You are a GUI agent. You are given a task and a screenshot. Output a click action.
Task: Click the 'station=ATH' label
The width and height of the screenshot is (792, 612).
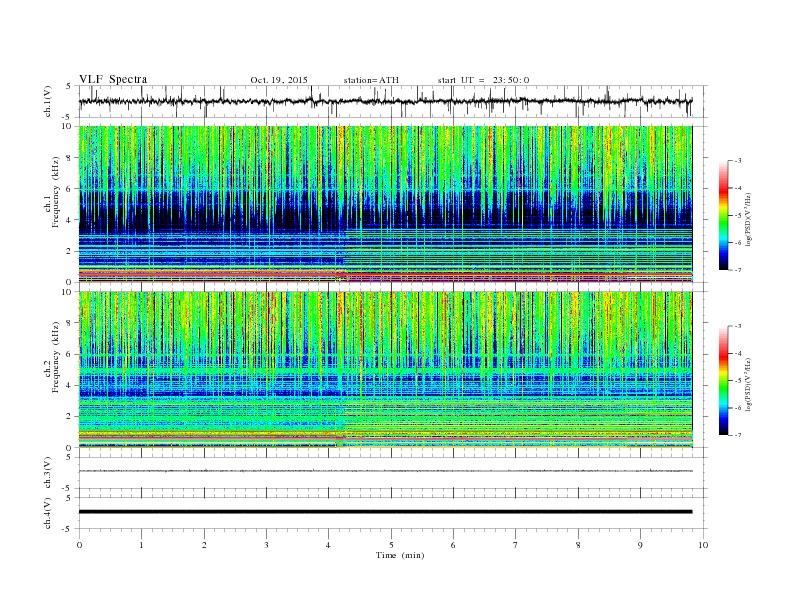[x=371, y=80]
